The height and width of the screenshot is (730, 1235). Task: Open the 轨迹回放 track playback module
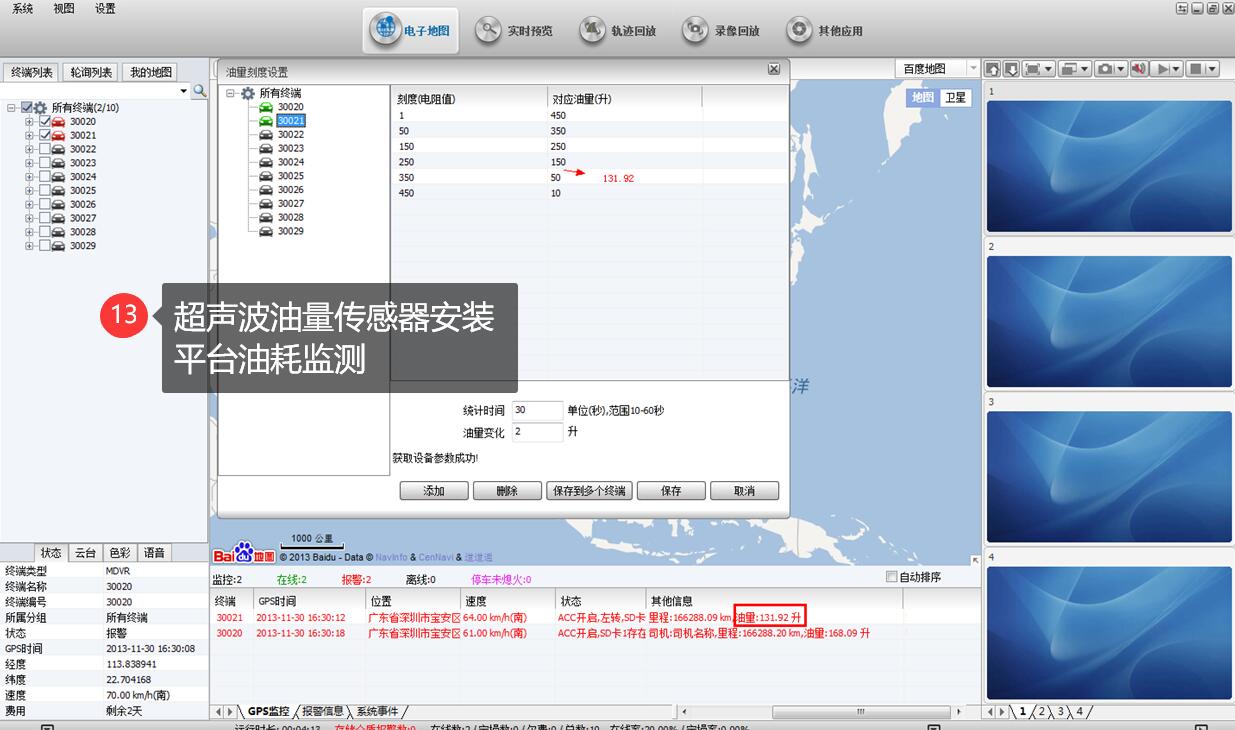(x=619, y=30)
